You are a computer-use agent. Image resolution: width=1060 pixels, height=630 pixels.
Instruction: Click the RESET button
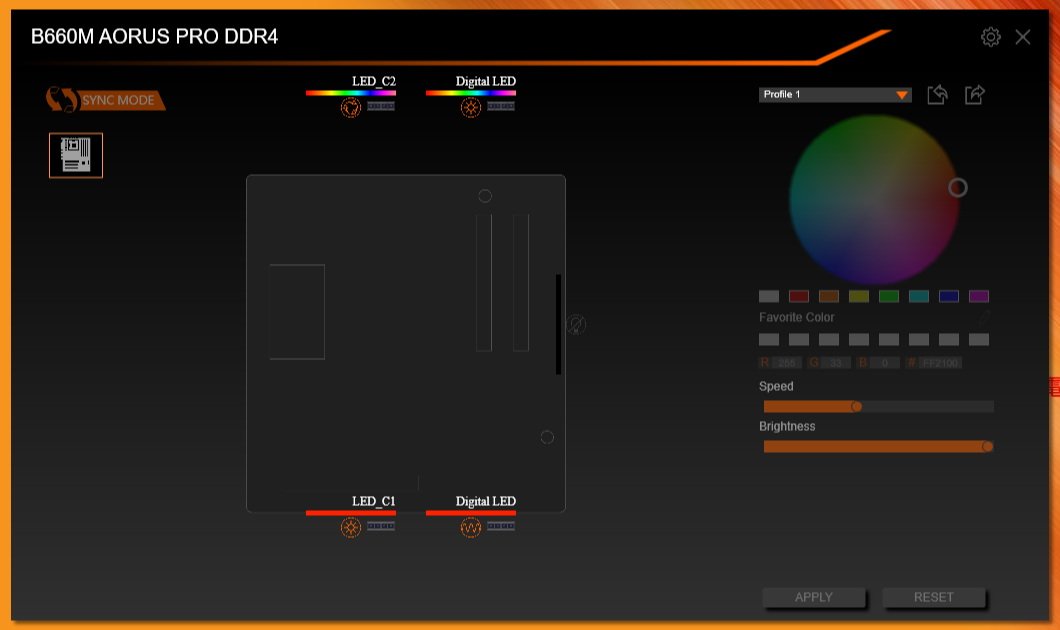pyautogui.click(x=933, y=597)
